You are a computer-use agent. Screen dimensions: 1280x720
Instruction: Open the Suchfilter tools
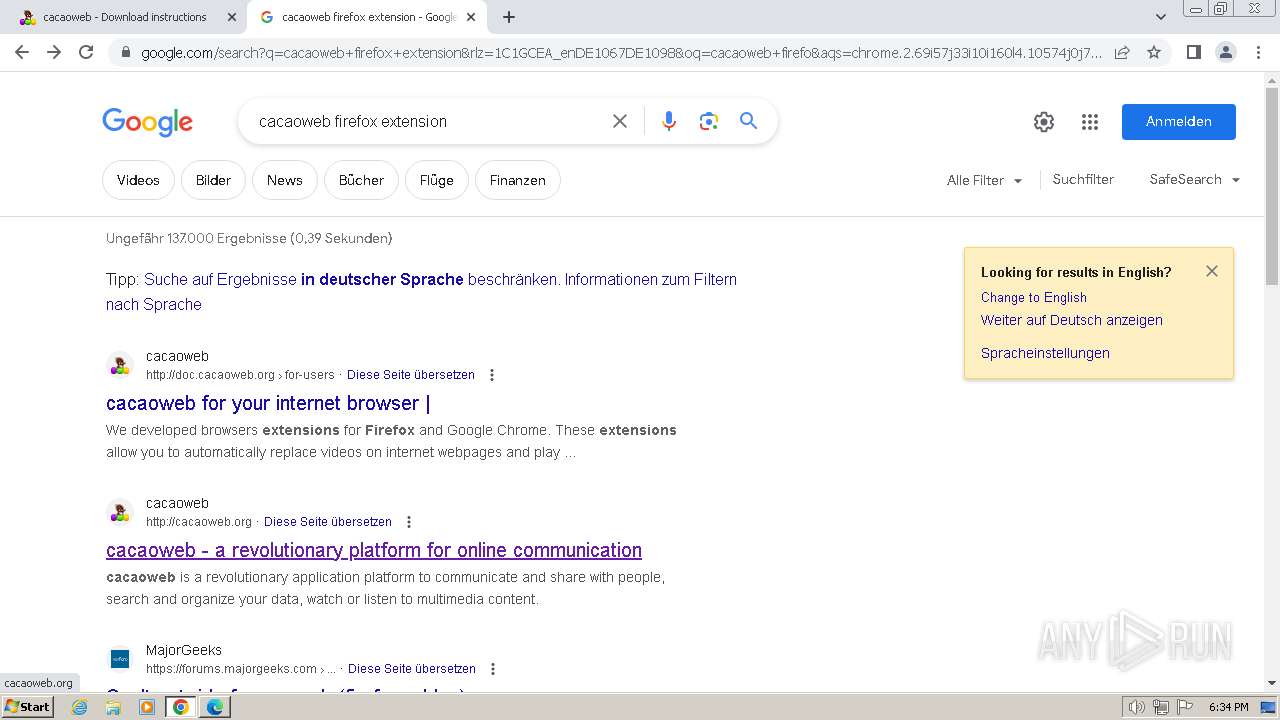[1083, 179]
